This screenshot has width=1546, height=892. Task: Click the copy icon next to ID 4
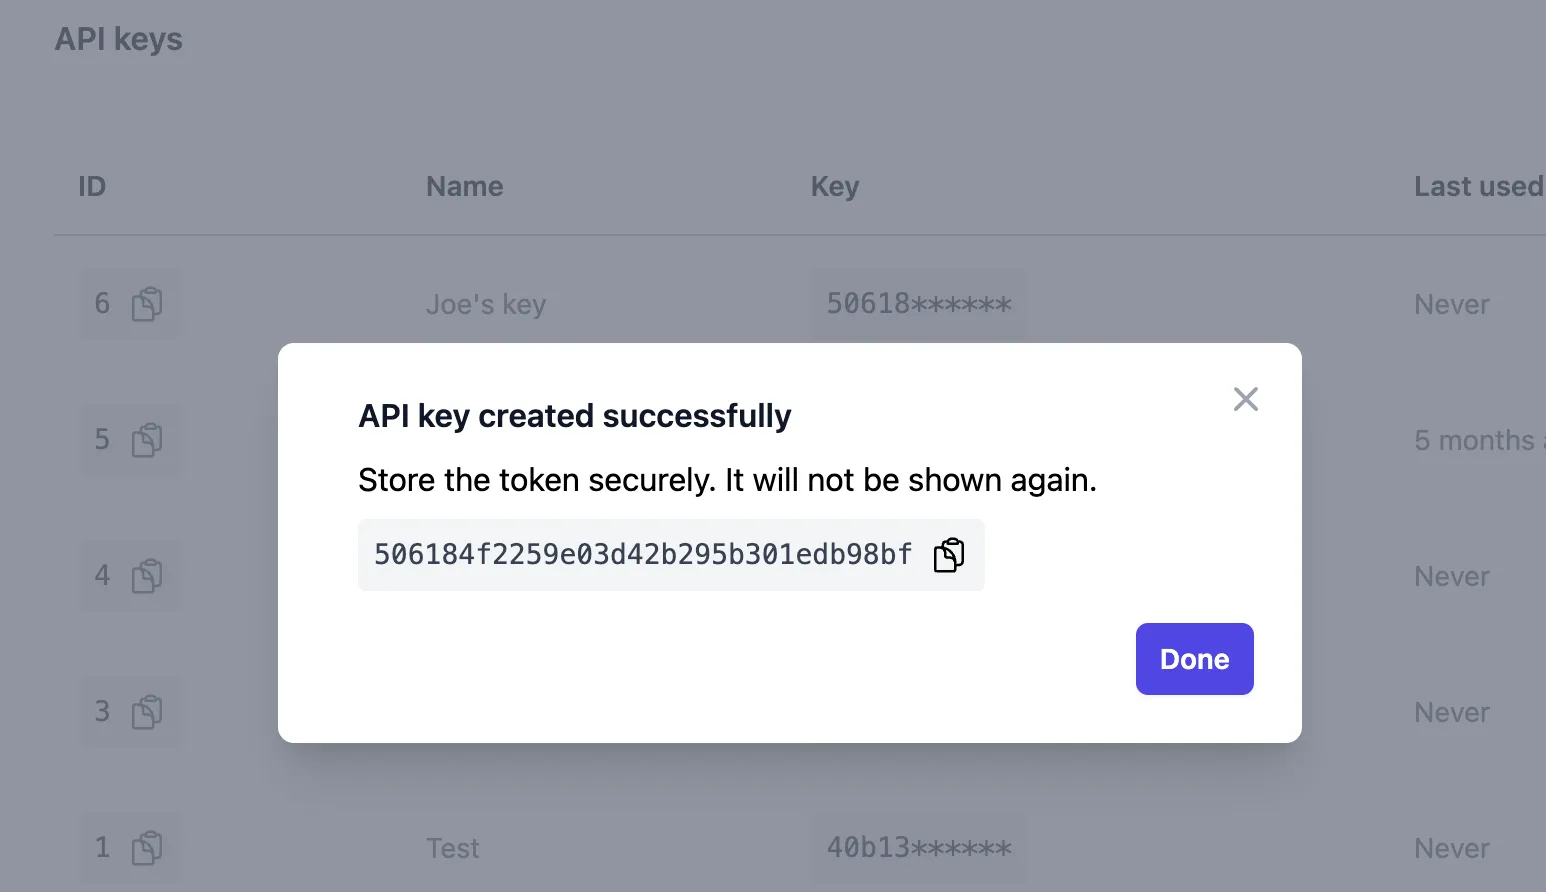coord(148,576)
